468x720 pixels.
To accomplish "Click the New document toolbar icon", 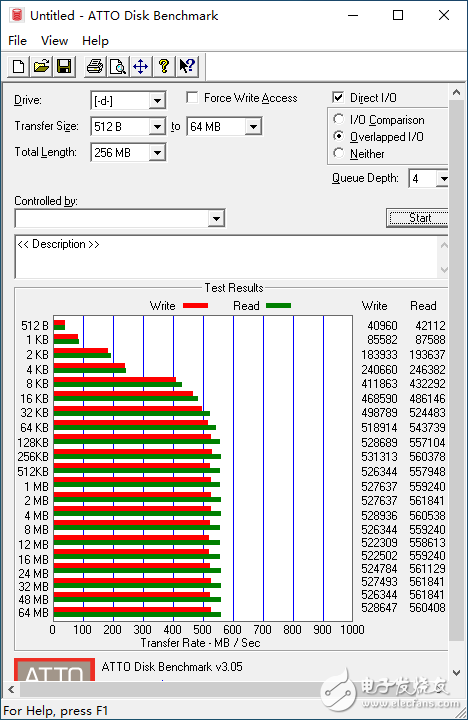I will click(18, 67).
